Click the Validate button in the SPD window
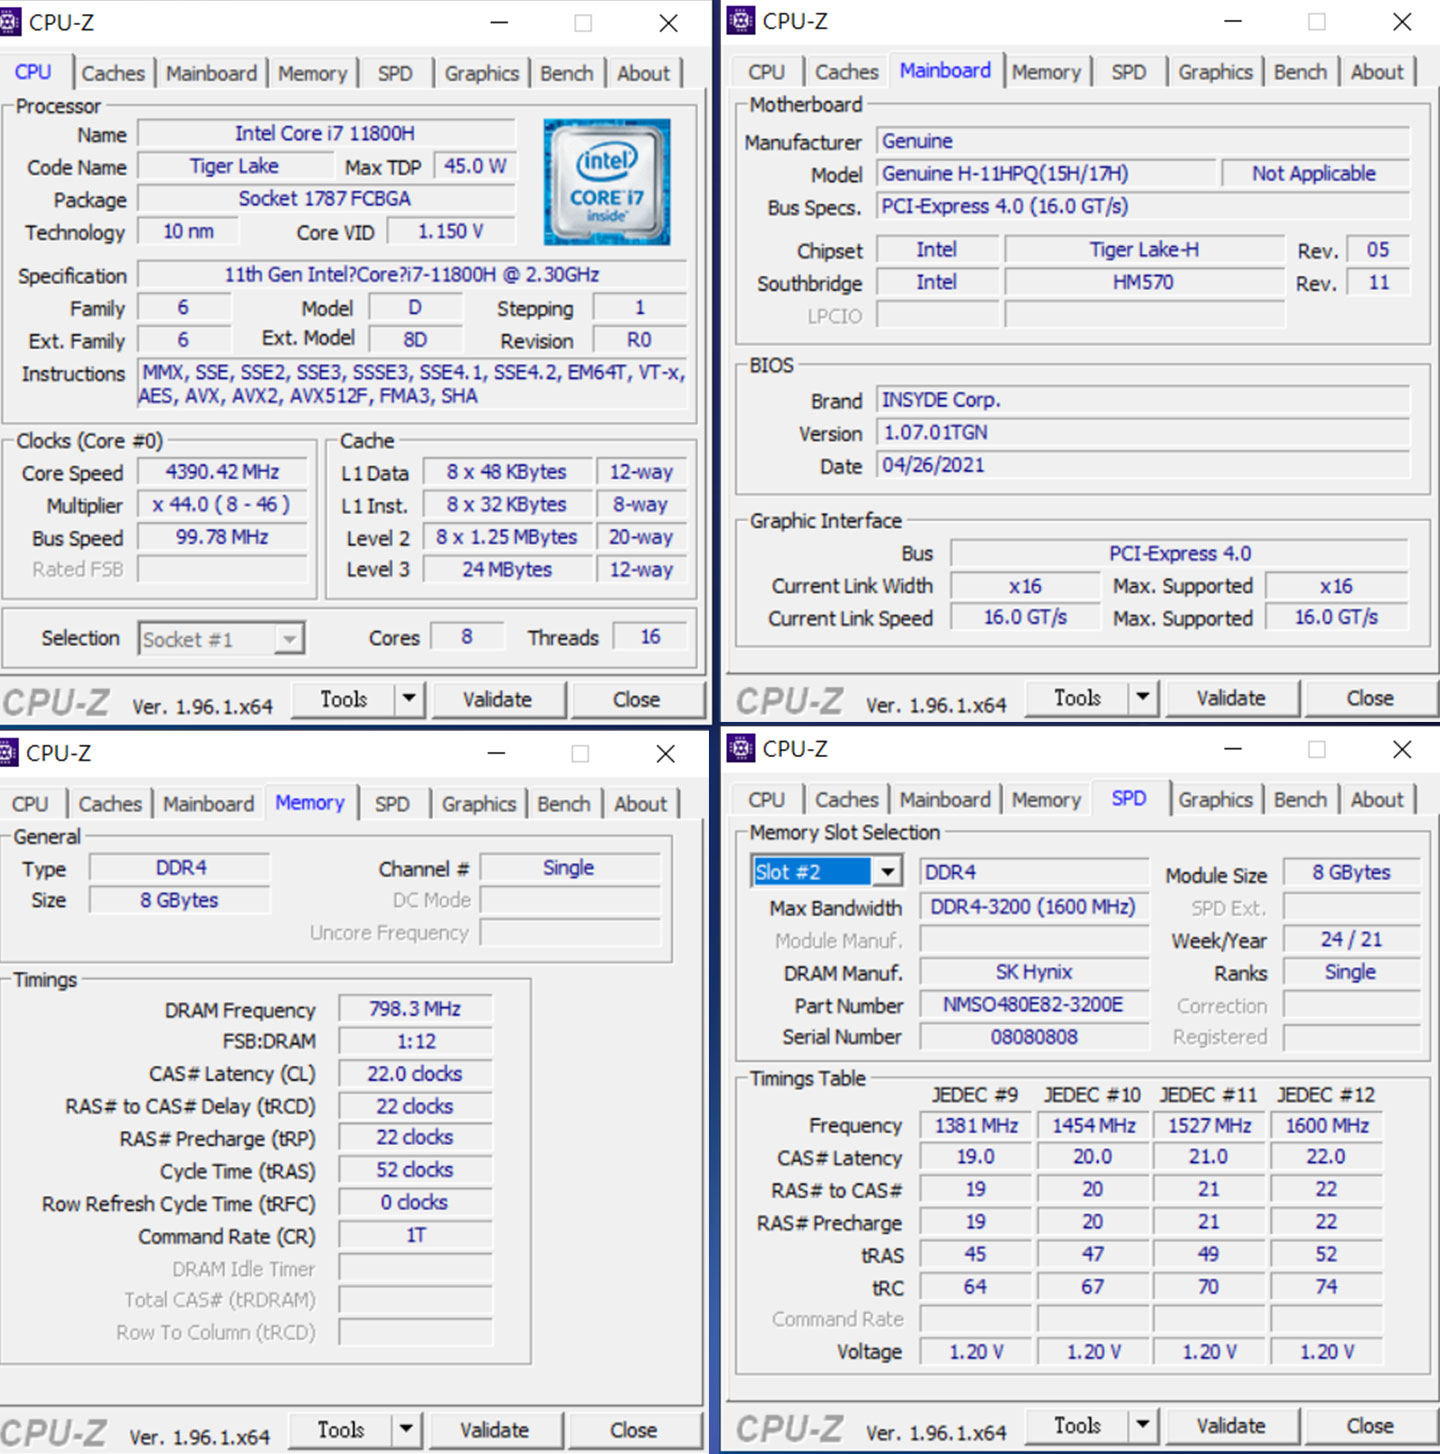The height and width of the screenshot is (1454, 1440). [1231, 1425]
